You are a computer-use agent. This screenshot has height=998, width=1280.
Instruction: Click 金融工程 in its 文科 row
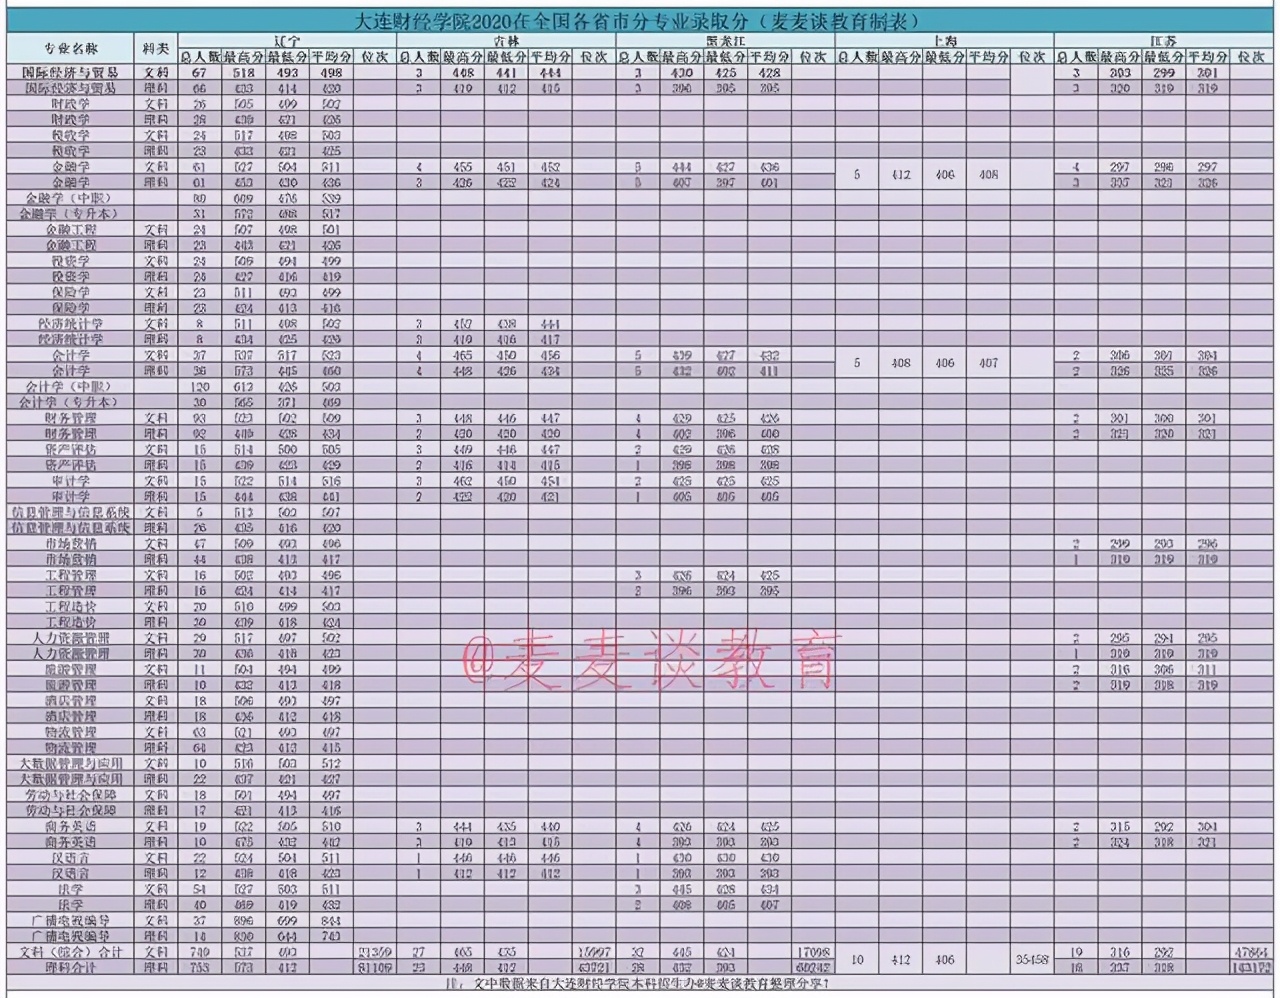pos(71,229)
